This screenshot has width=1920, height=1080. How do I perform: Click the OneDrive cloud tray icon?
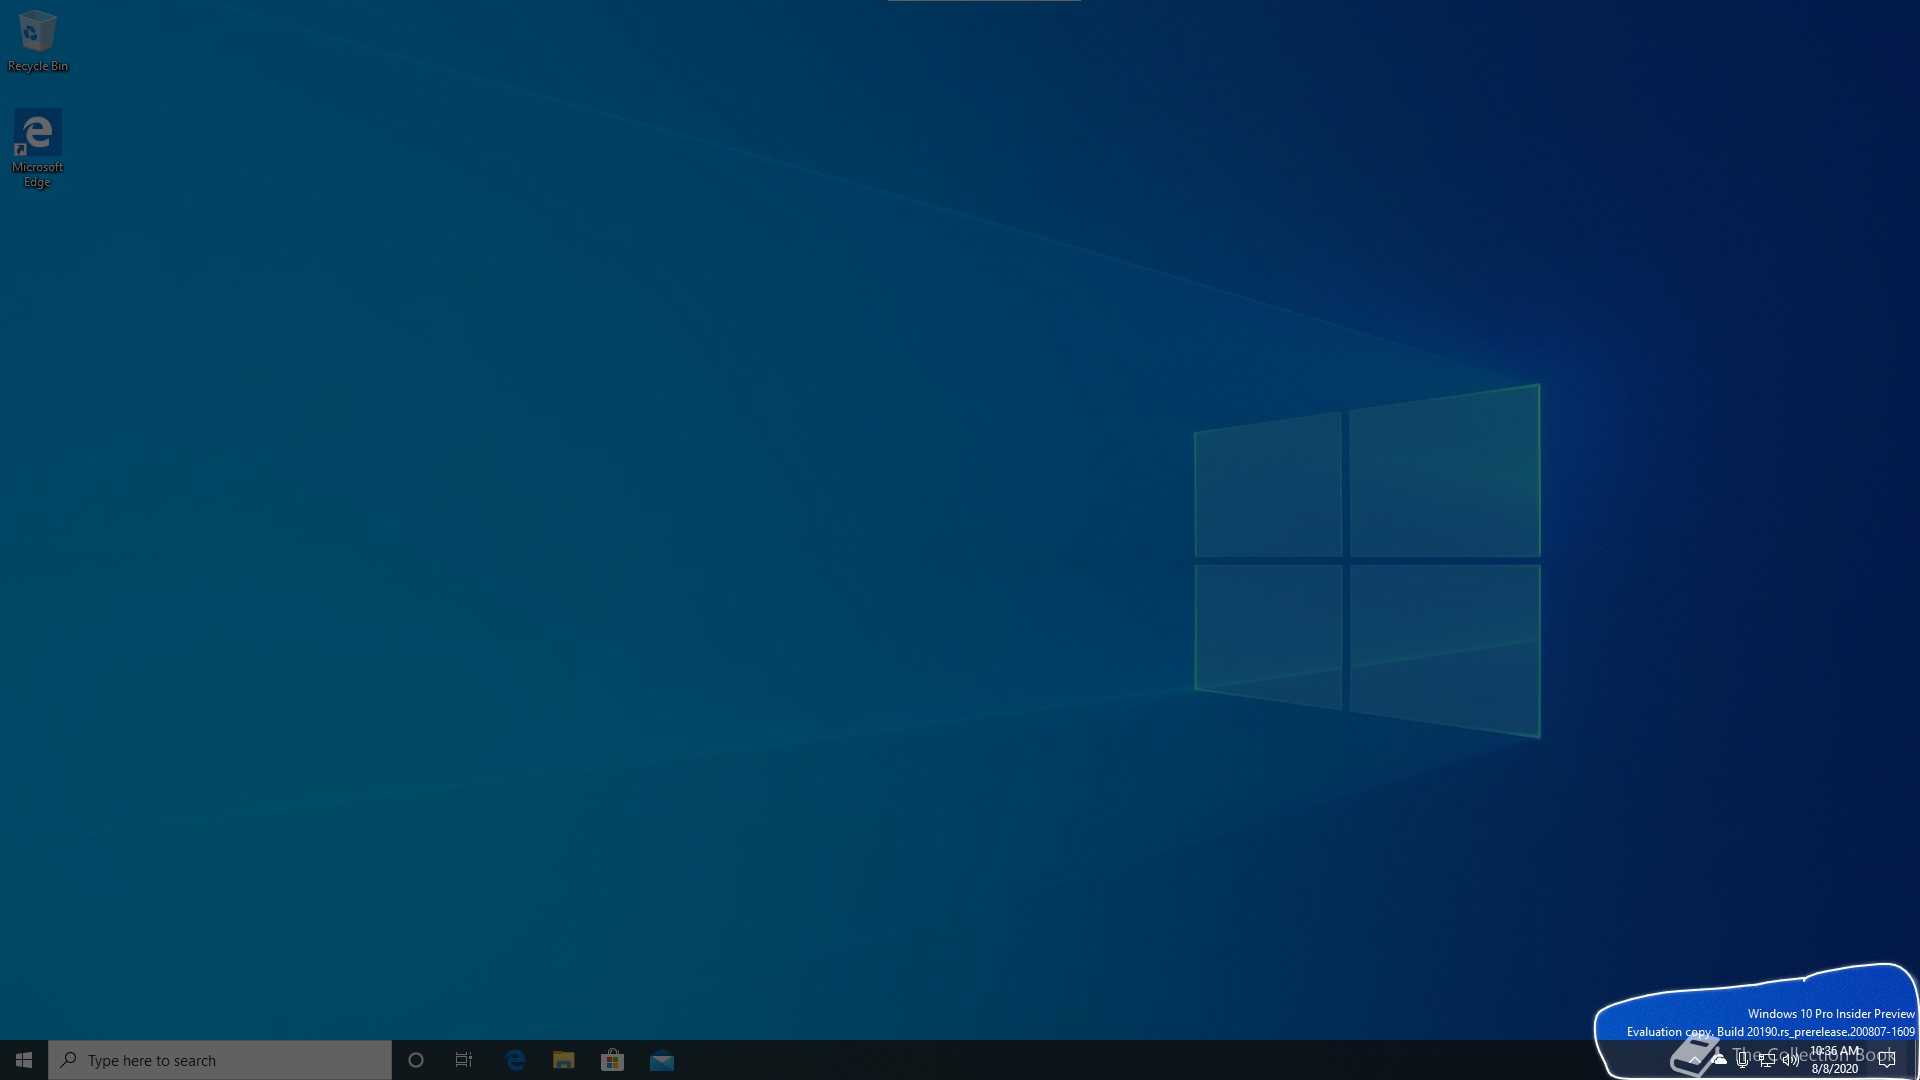(x=1719, y=1059)
